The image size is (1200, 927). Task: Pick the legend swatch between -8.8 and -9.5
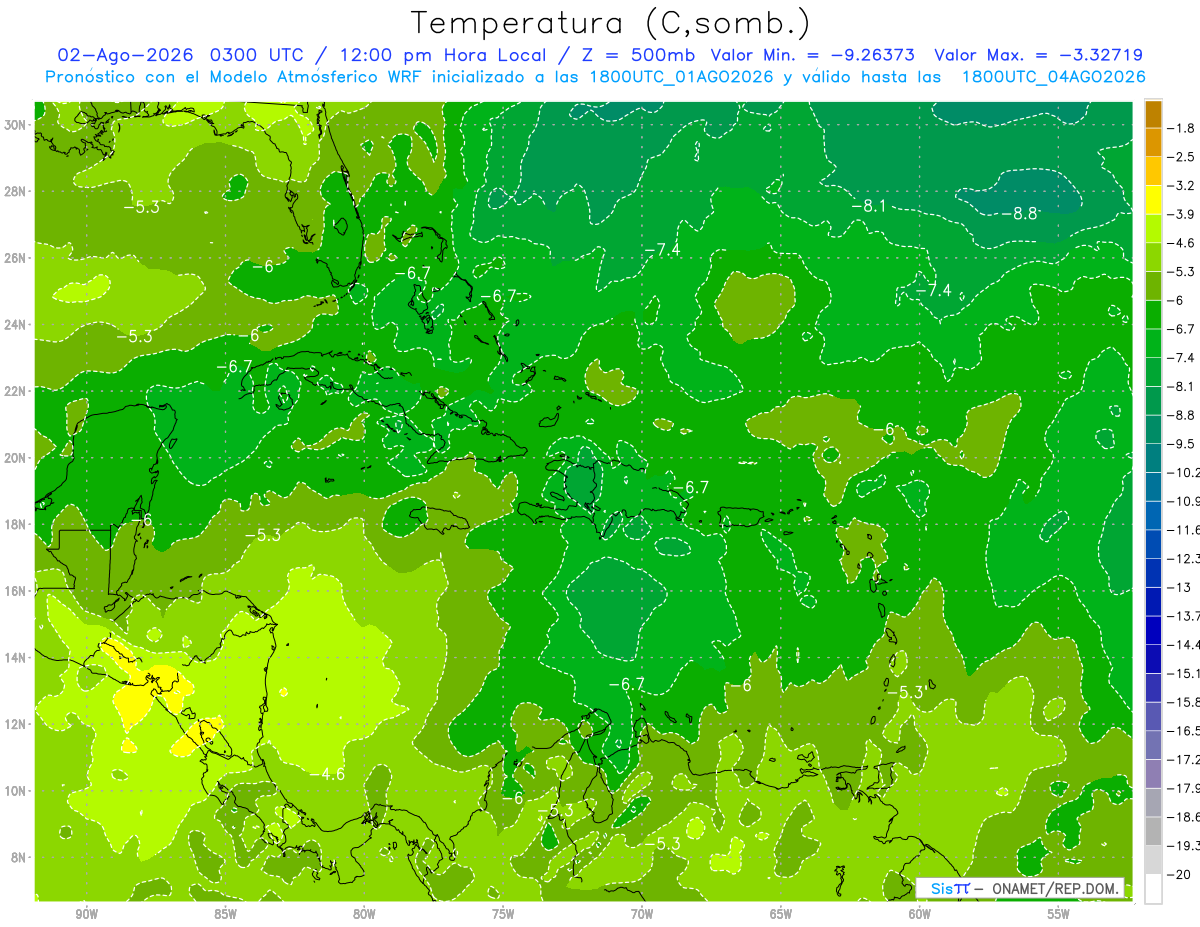pos(1153,429)
